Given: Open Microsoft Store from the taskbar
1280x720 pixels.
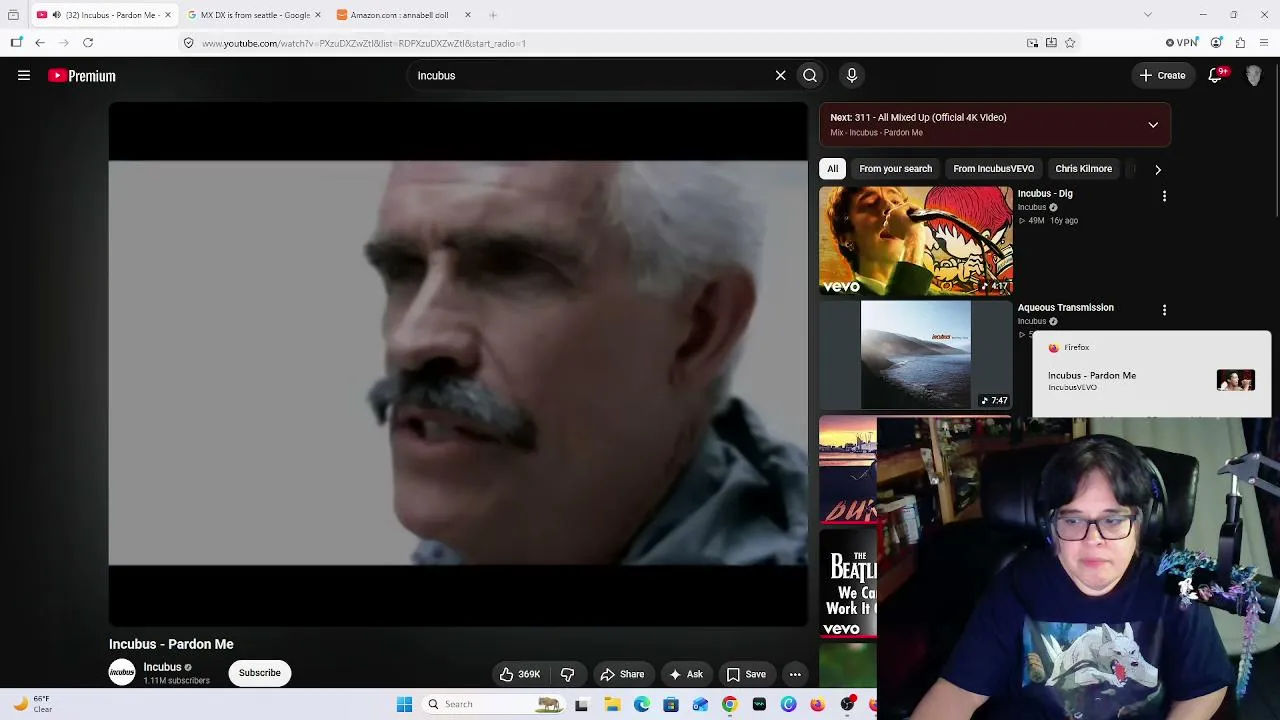Looking at the screenshot, I should (671, 704).
